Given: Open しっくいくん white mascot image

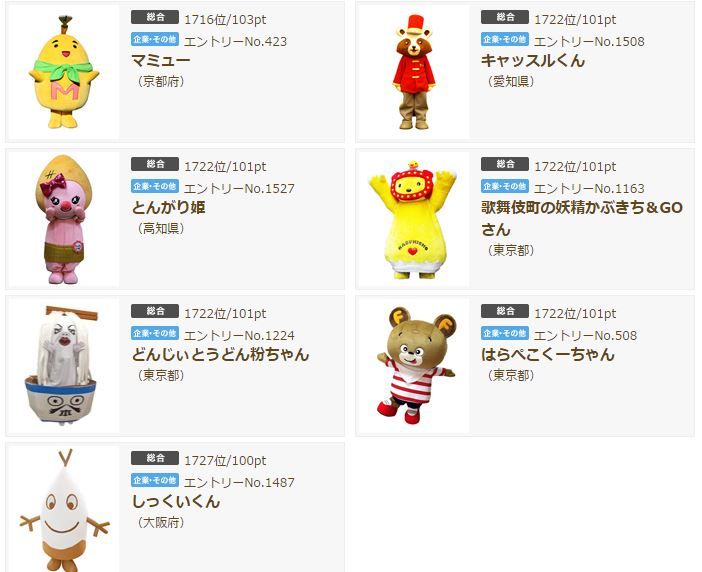Looking at the screenshot, I should pos(64,509).
